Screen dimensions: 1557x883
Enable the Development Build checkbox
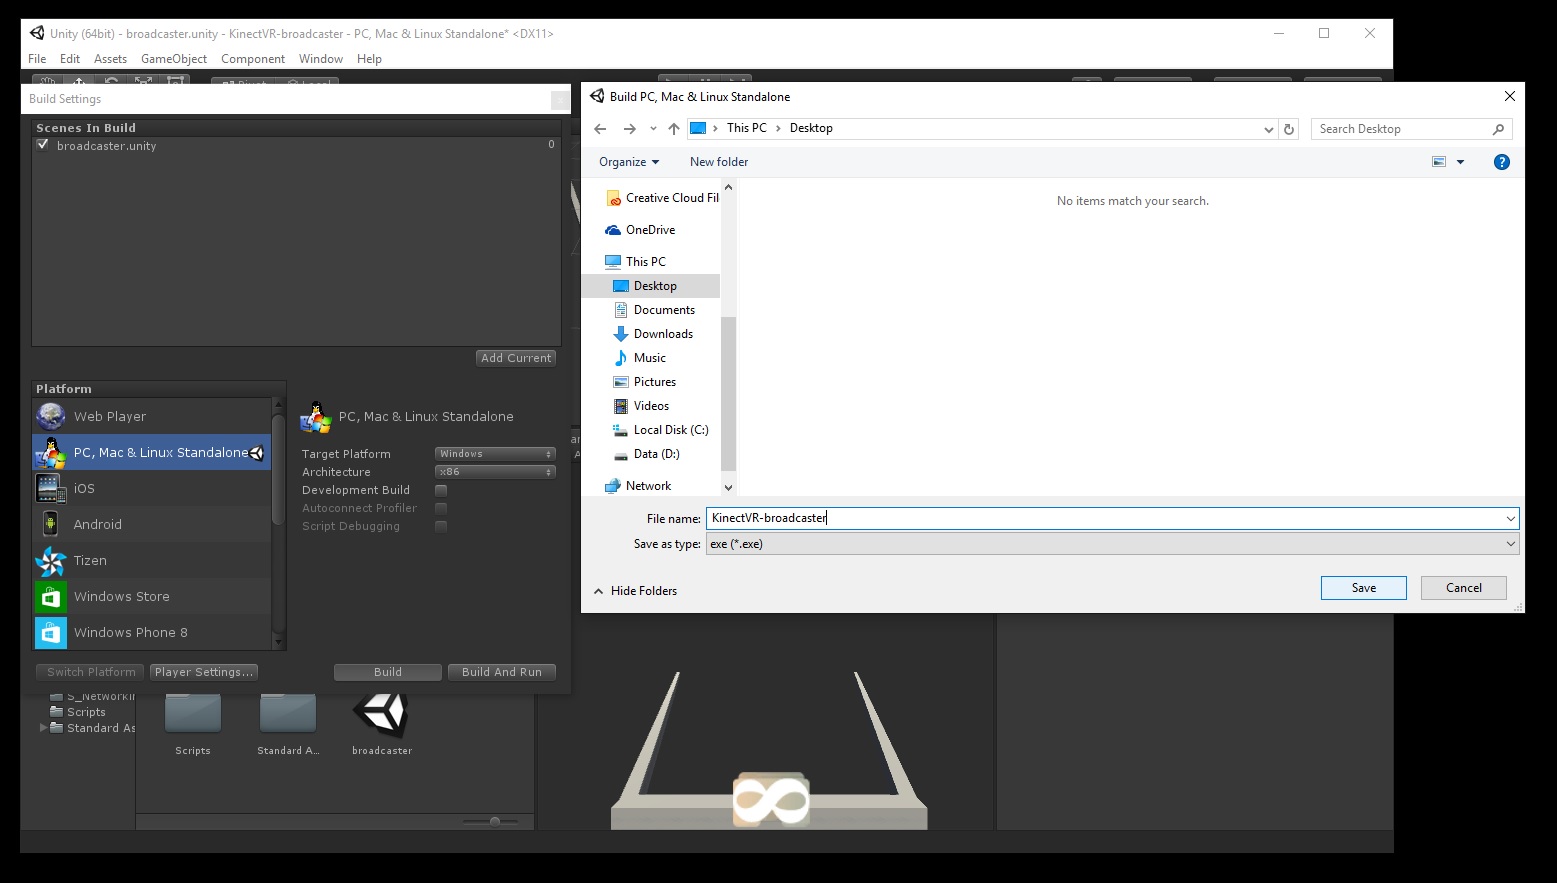[441, 490]
